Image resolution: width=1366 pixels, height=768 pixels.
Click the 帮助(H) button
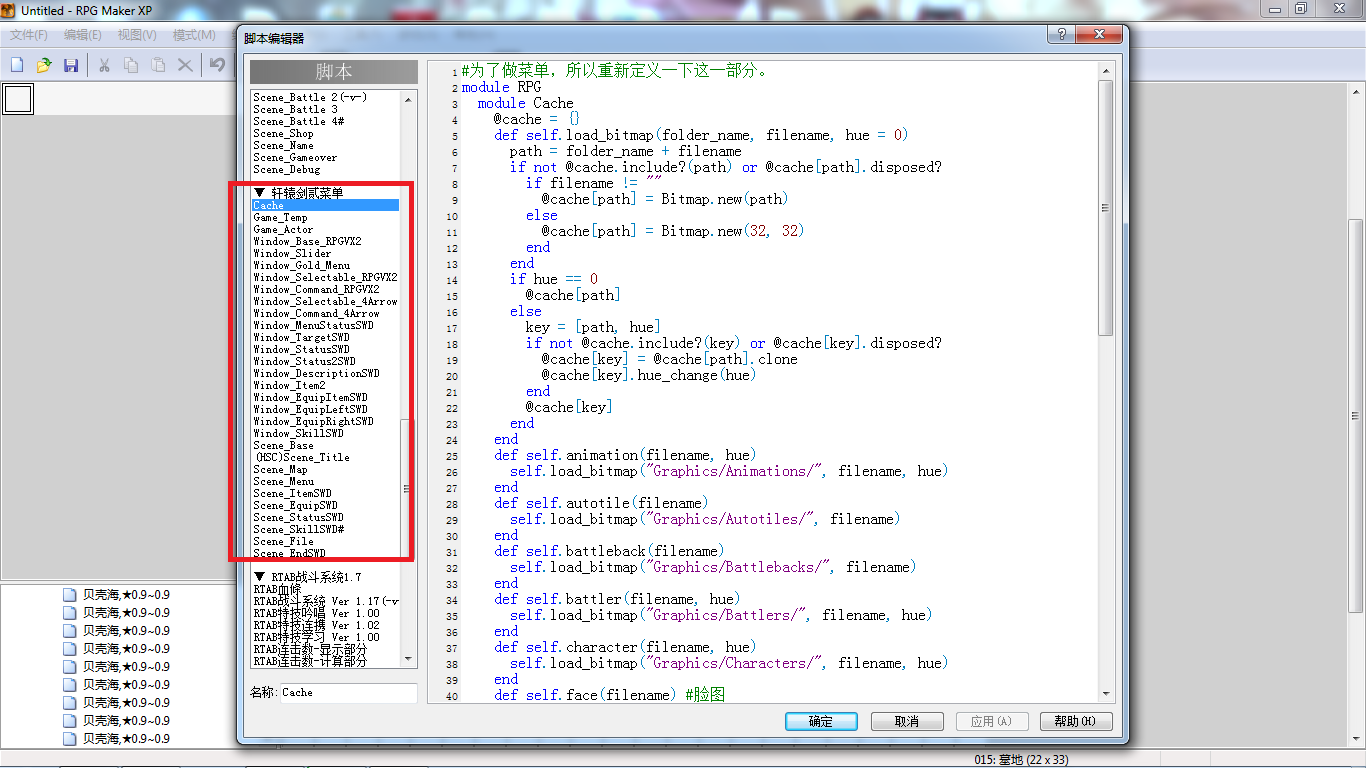point(1075,721)
